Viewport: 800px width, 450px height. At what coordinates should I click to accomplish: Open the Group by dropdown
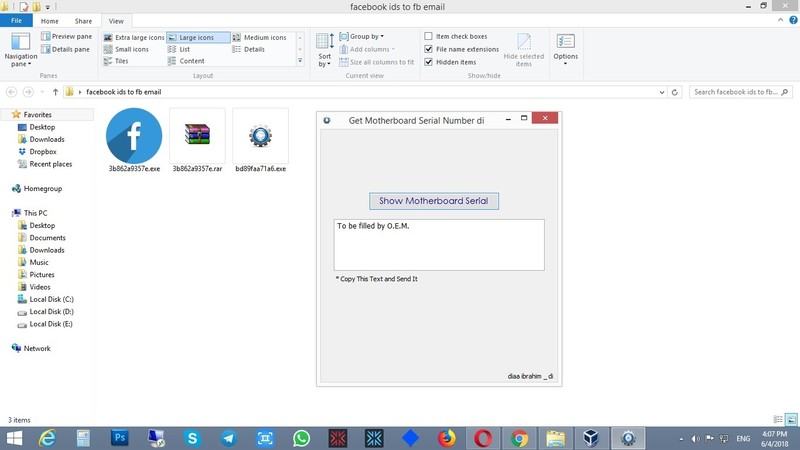(x=366, y=37)
